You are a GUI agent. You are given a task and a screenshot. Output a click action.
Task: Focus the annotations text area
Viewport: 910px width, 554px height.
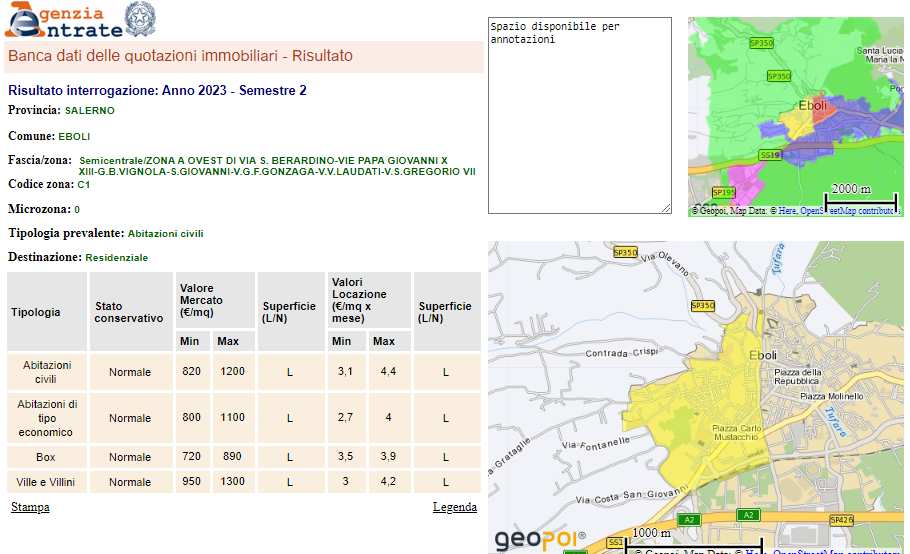point(579,115)
